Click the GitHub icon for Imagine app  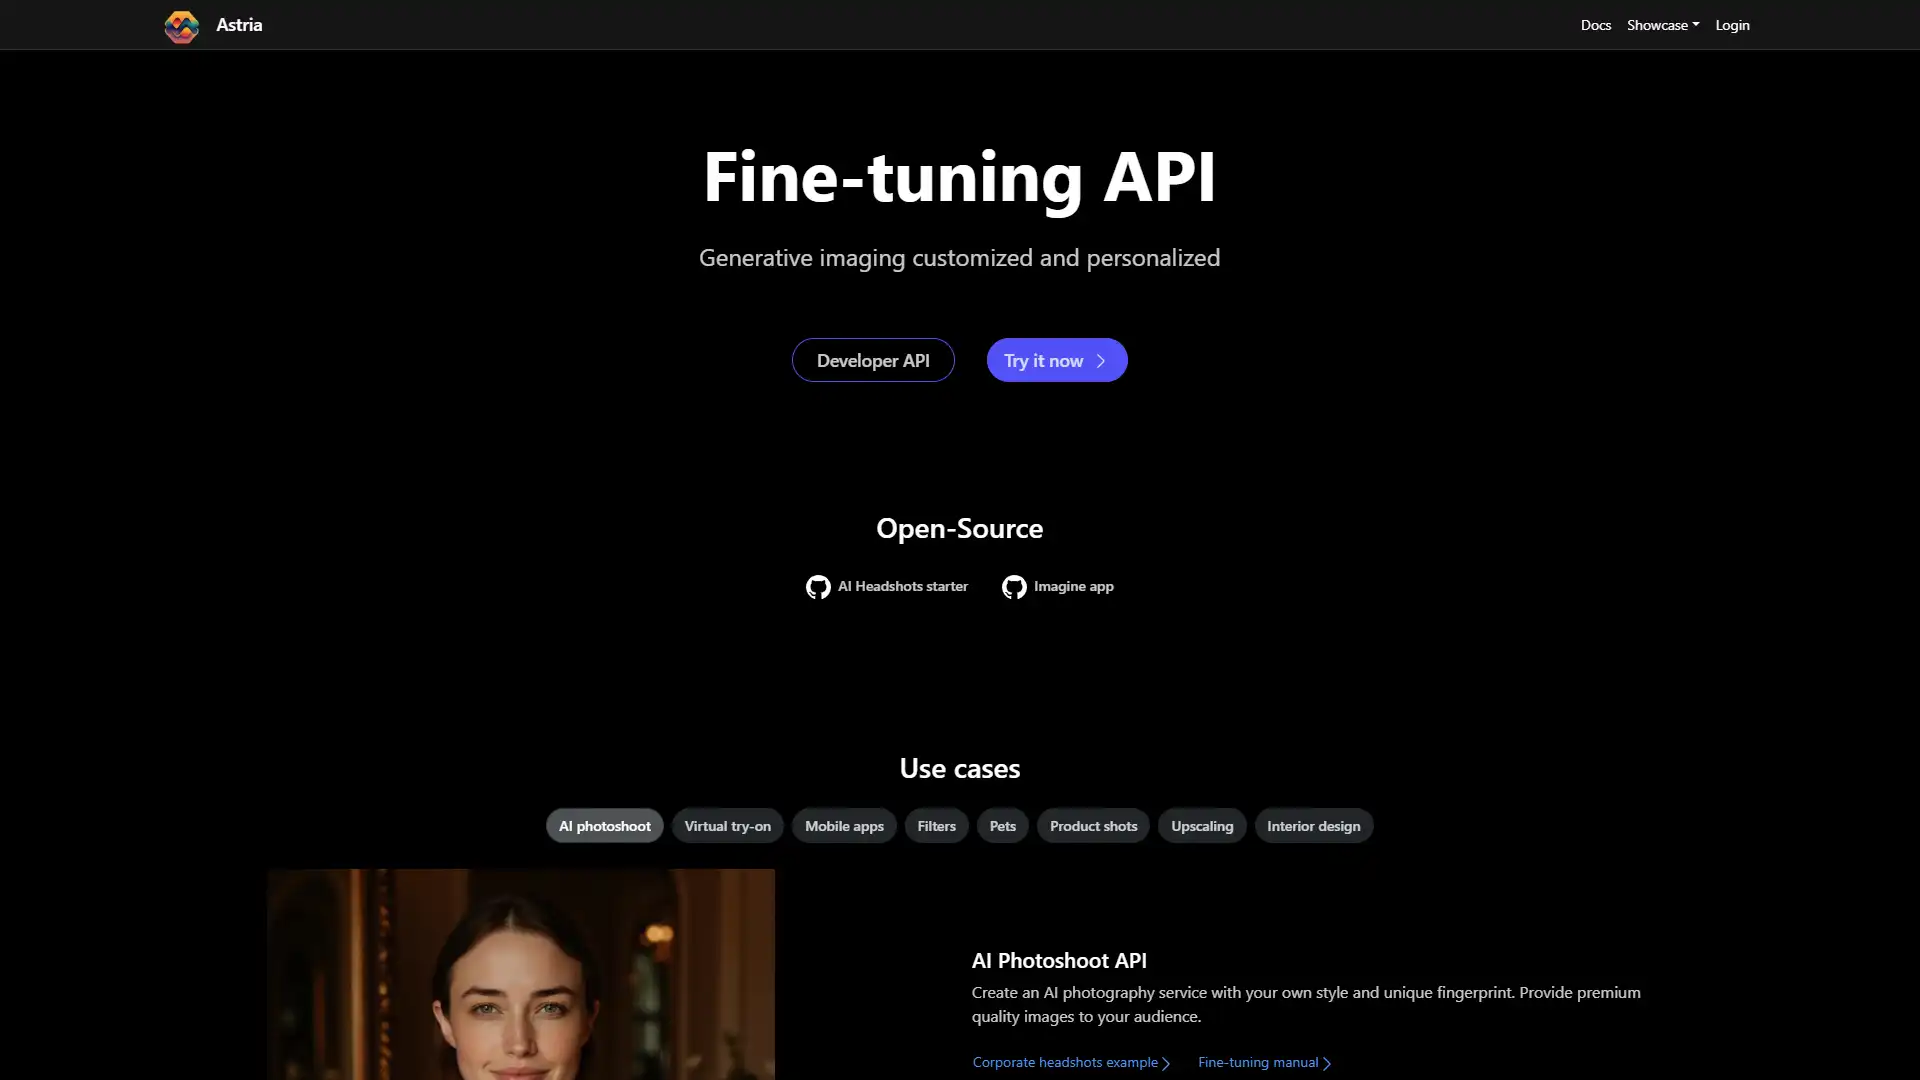pos(1015,585)
